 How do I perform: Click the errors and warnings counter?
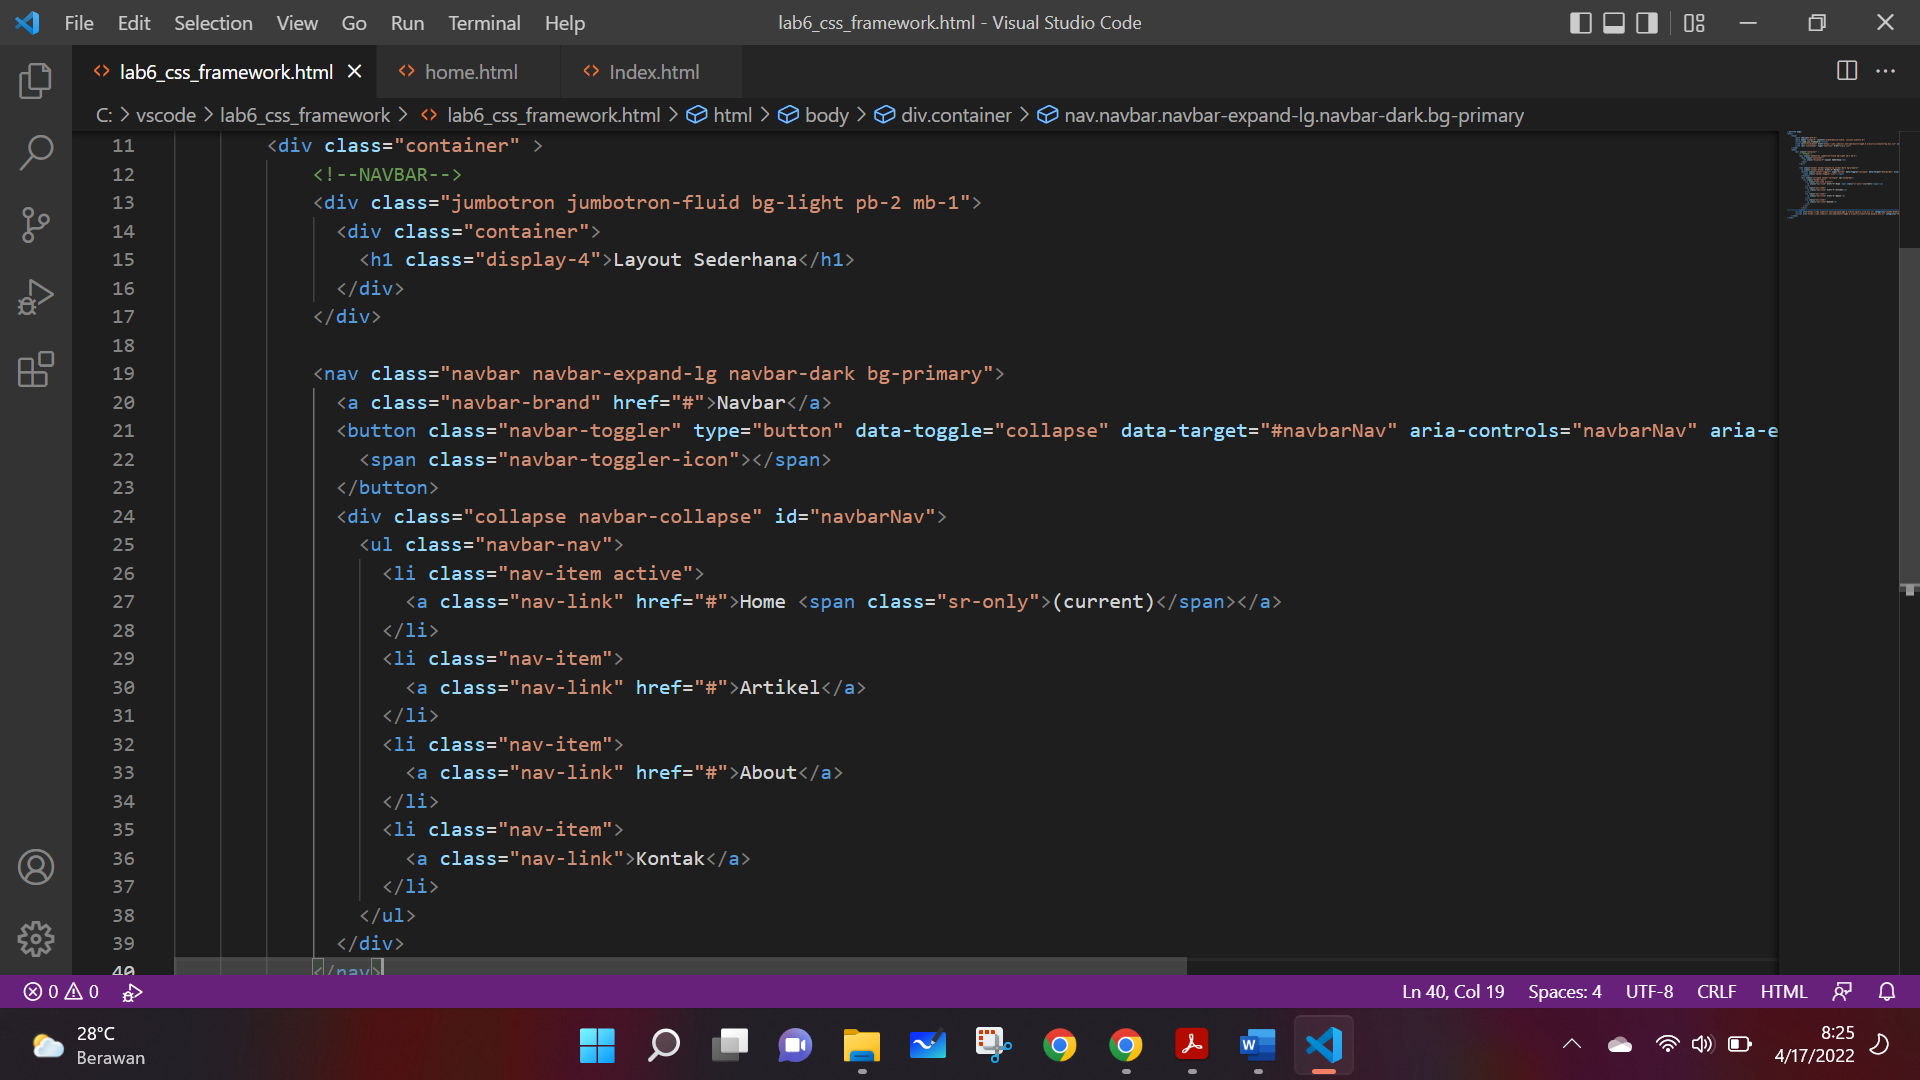pos(60,991)
